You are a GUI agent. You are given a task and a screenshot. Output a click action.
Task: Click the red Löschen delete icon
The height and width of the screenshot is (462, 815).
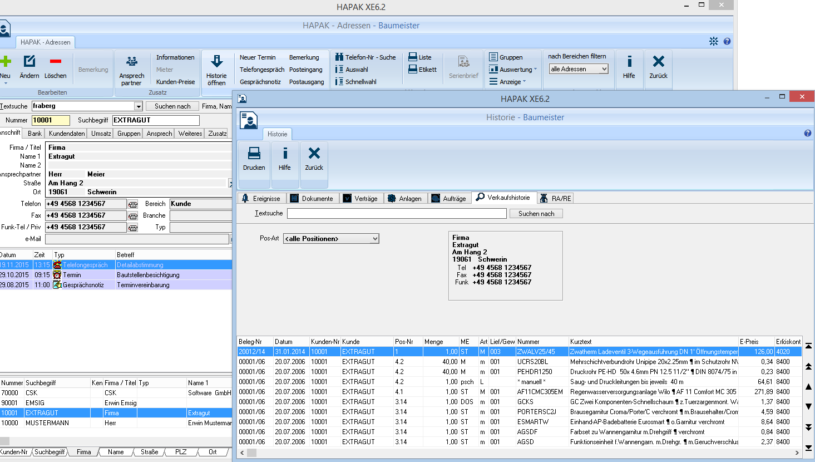click(x=55, y=61)
